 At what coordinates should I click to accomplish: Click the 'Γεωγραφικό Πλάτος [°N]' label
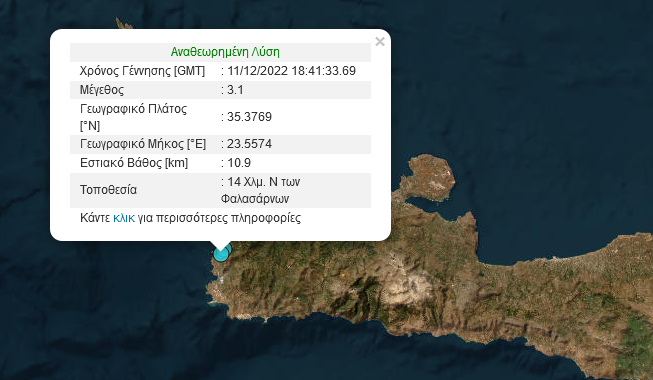pyautogui.click(x=133, y=117)
